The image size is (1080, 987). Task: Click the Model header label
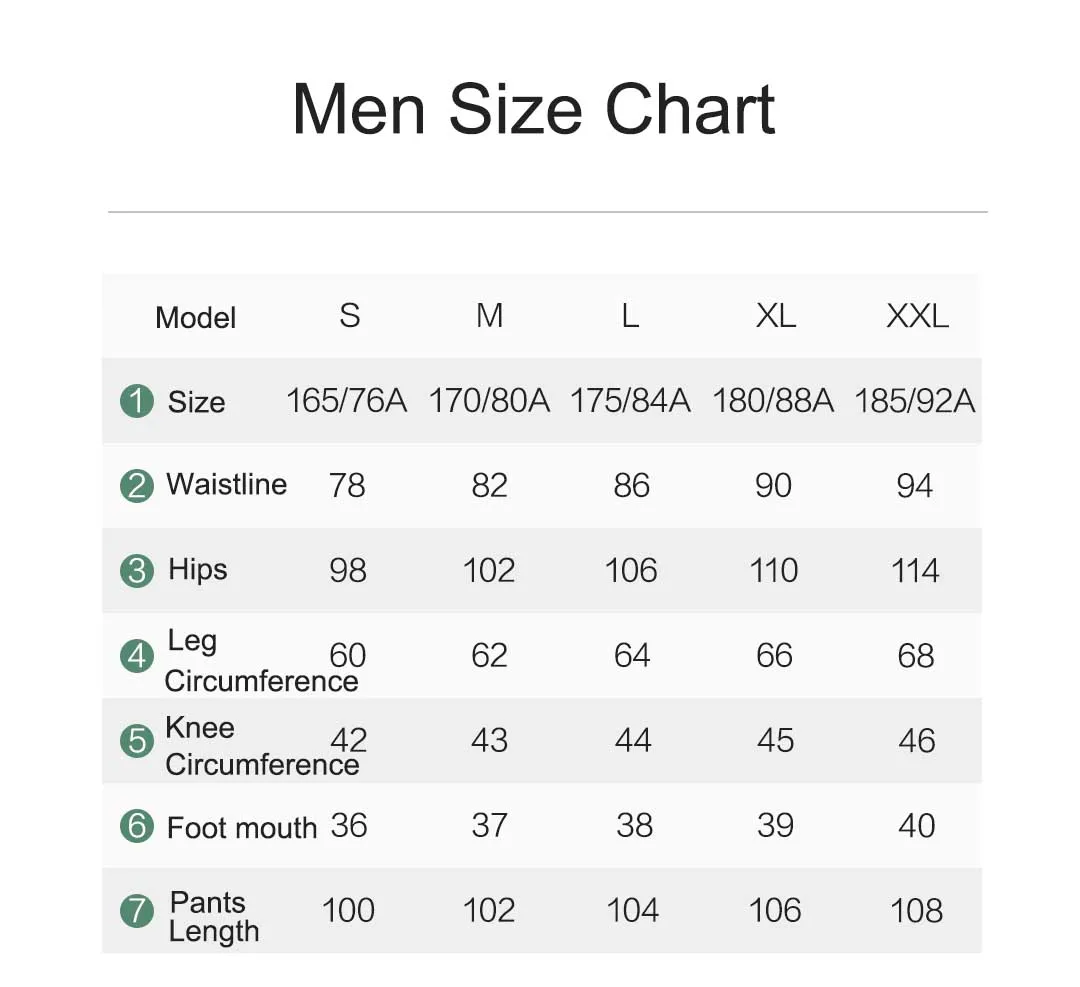[x=196, y=318]
